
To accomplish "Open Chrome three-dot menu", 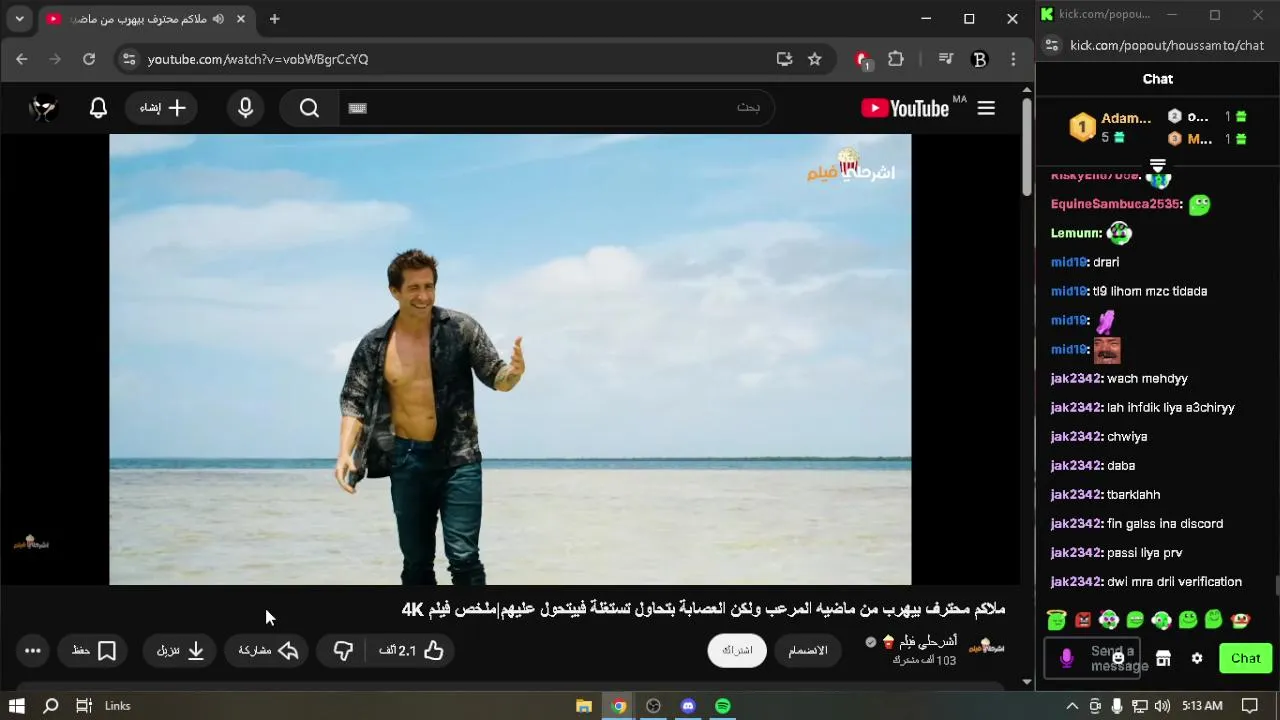I will click(x=1013, y=59).
